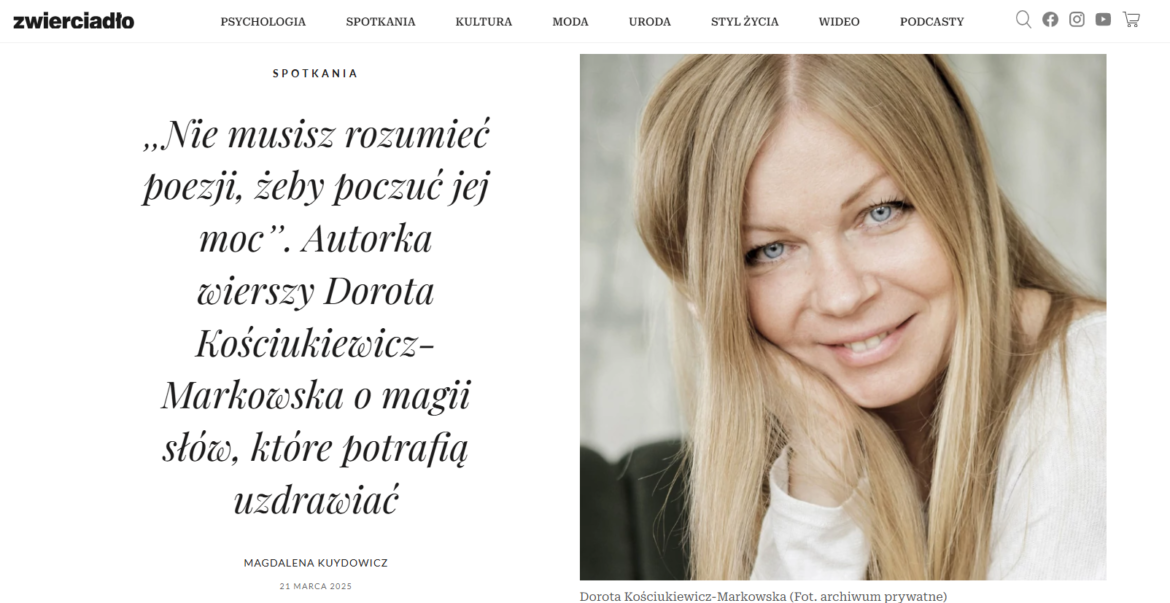Click the Spotkania category label above headline

tap(315, 73)
